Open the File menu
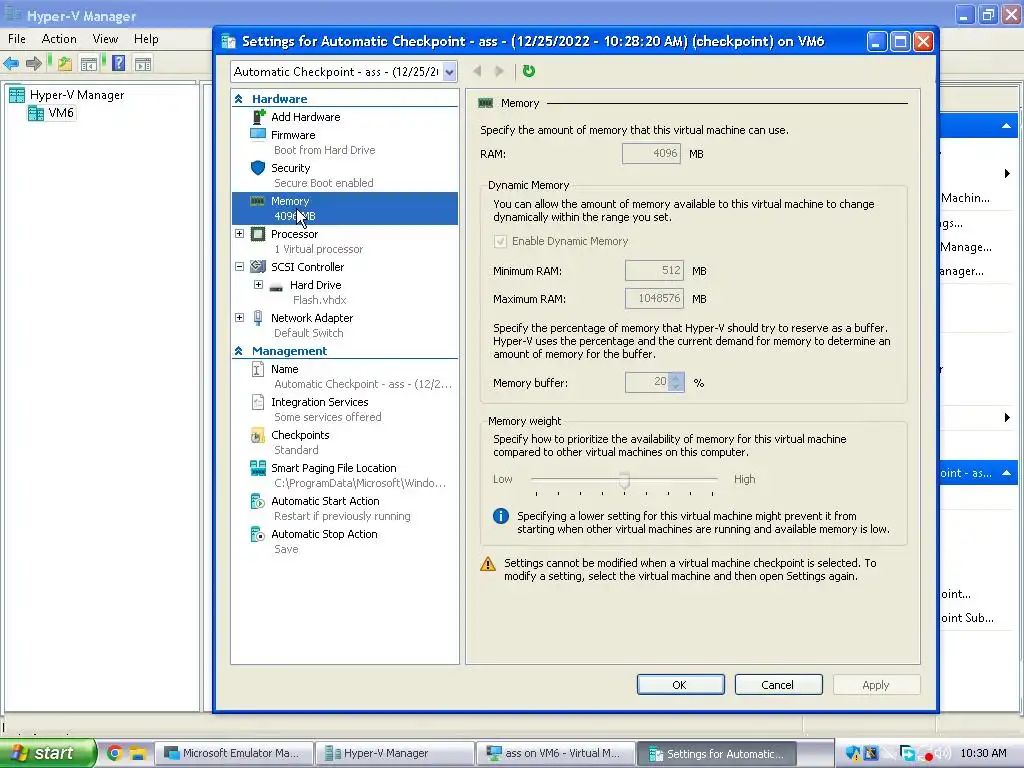This screenshot has height=768, width=1024. [17, 39]
